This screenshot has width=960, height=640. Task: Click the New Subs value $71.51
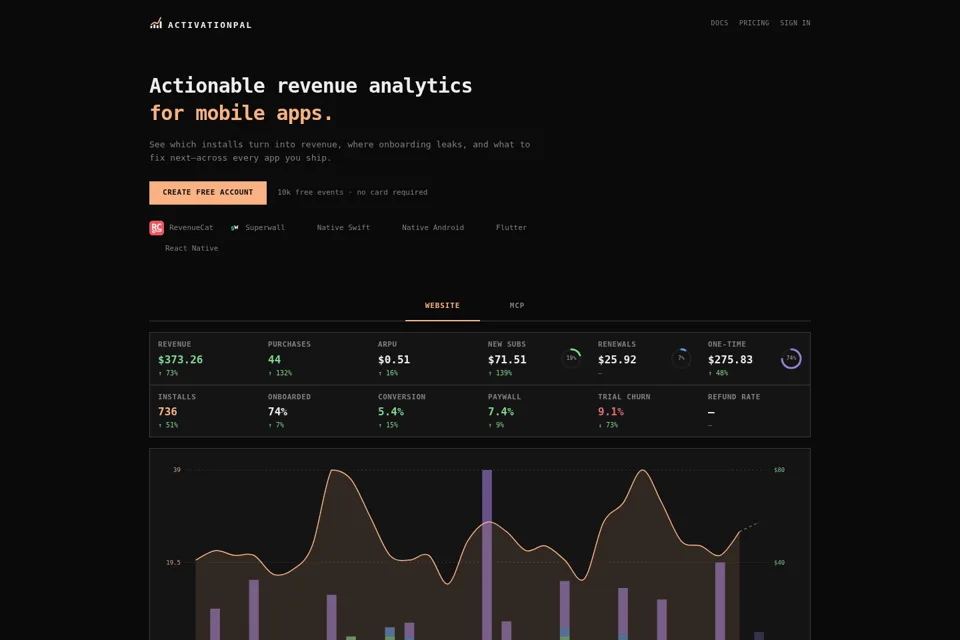click(507, 360)
